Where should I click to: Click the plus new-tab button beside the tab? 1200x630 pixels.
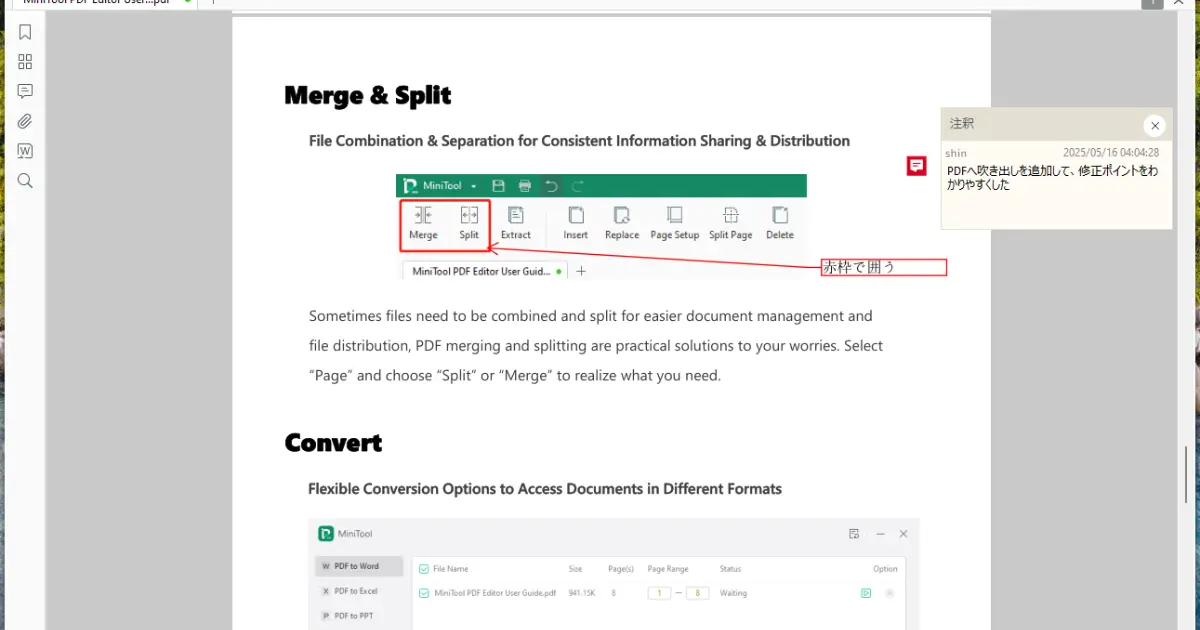pos(581,271)
